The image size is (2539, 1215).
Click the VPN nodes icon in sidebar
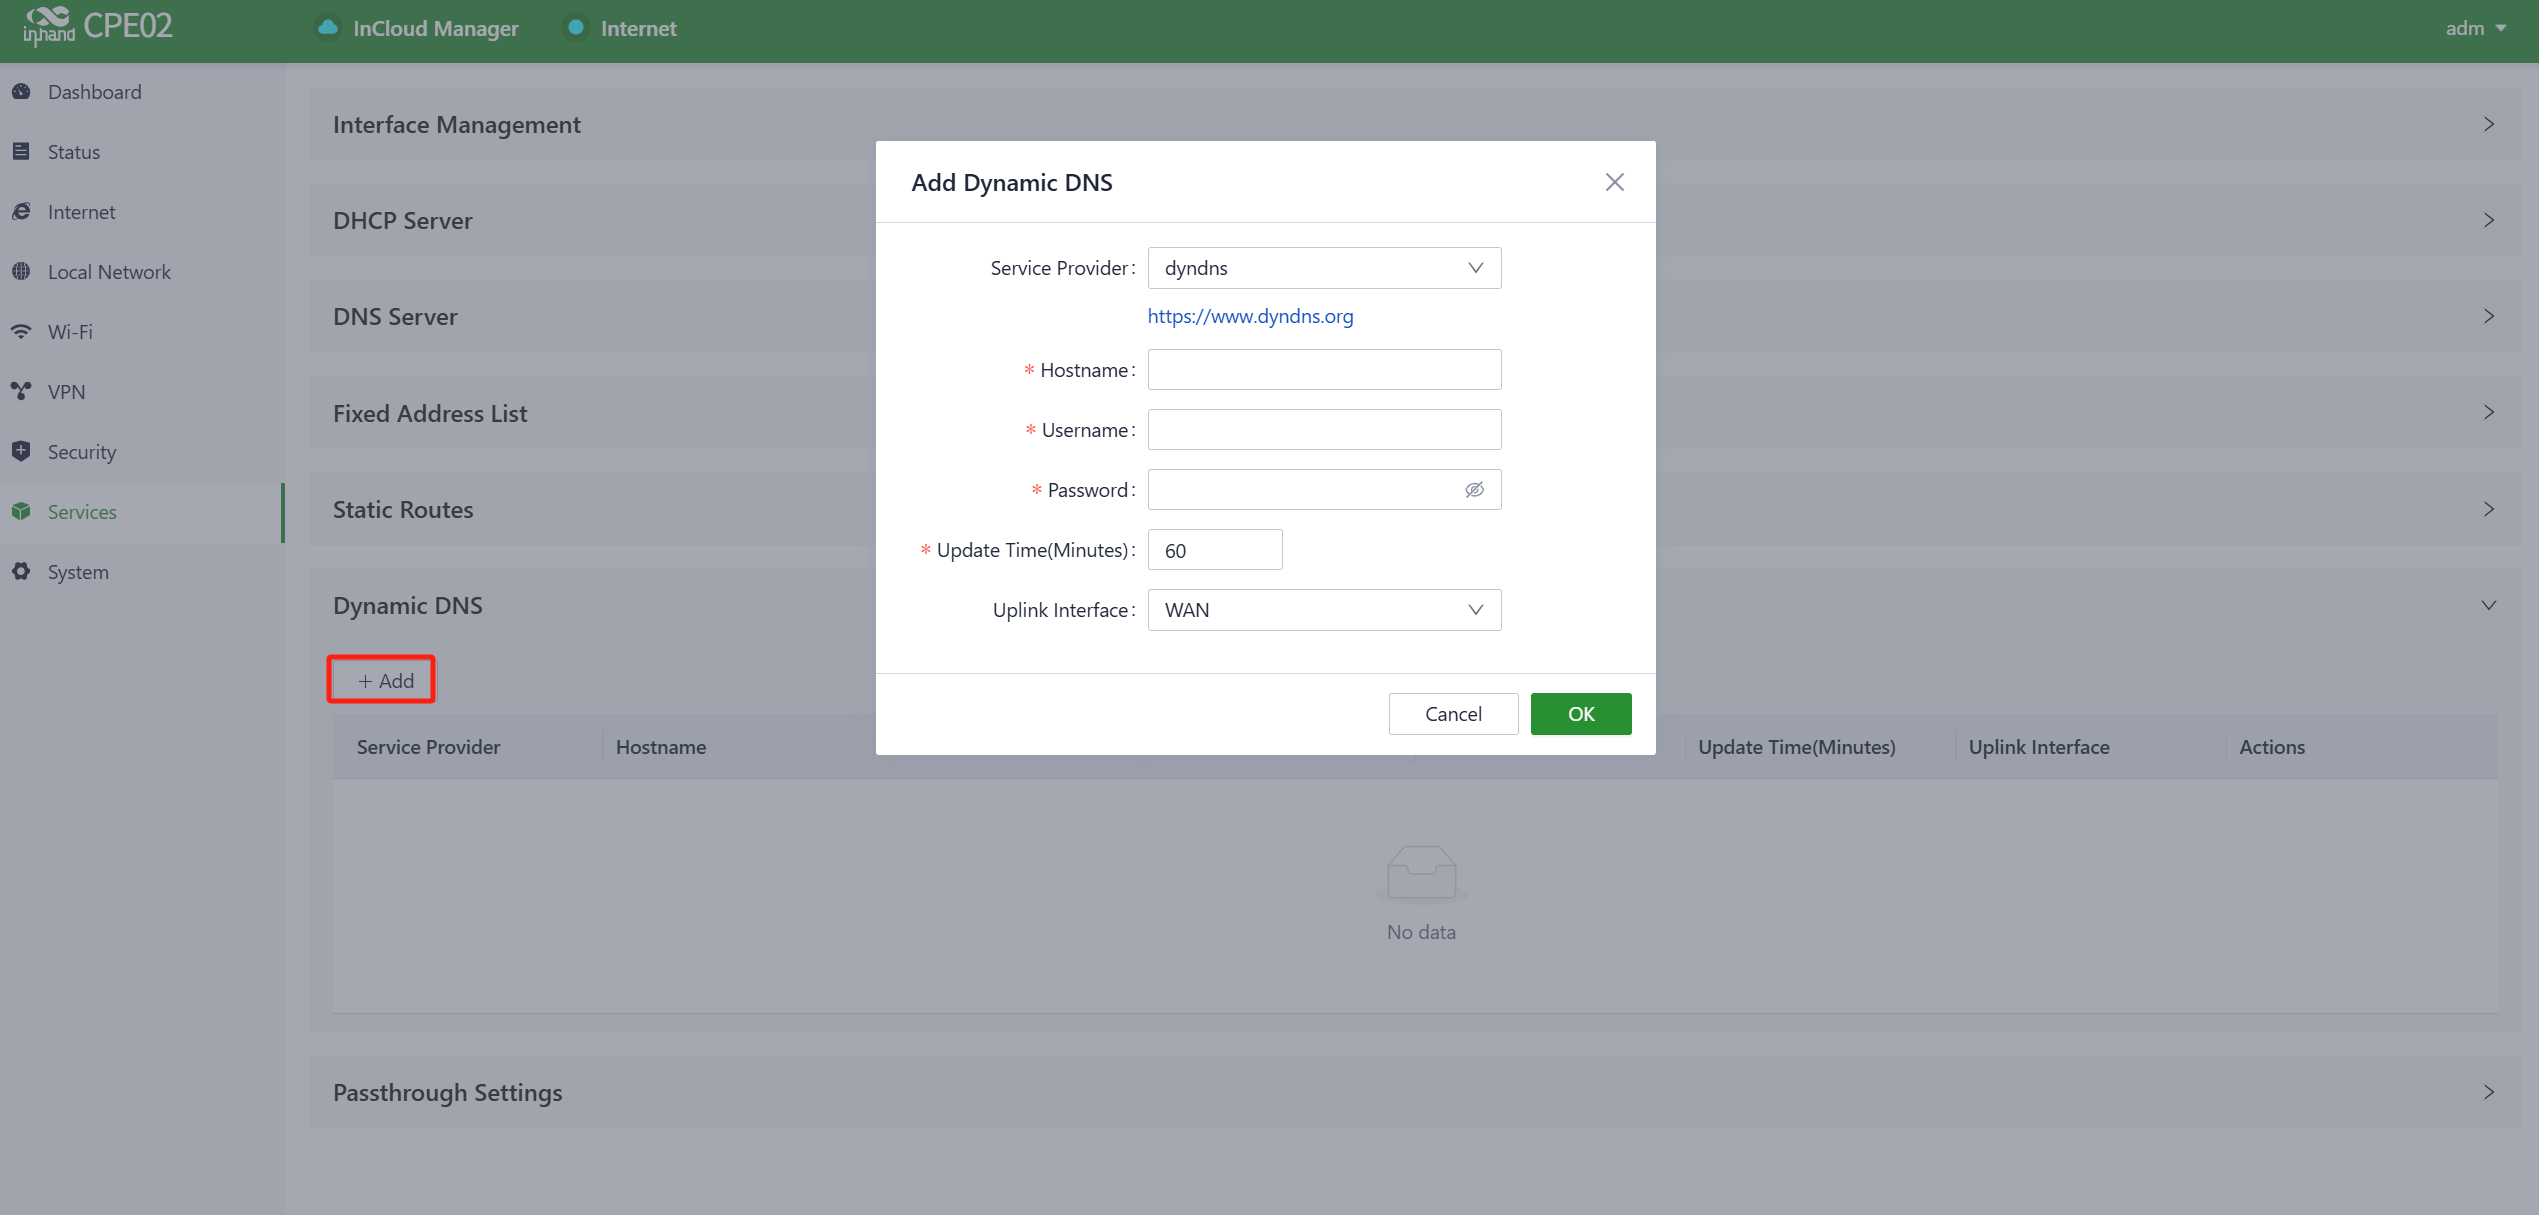21,391
